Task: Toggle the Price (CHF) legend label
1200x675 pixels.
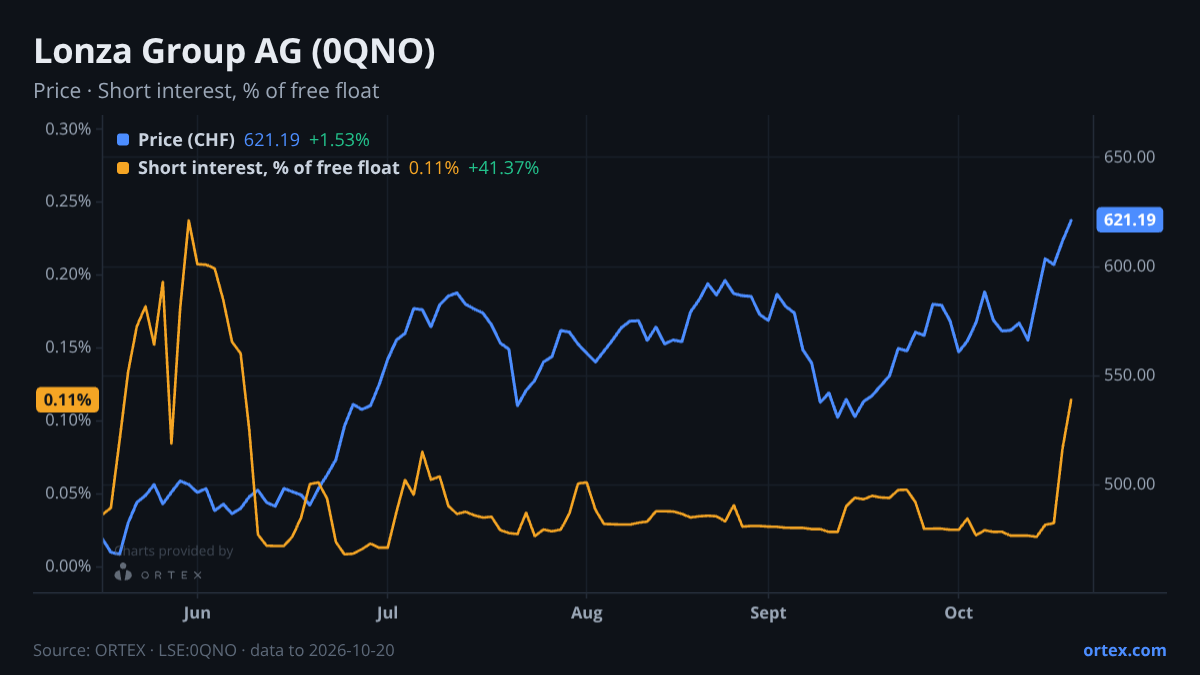Action: pos(186,140)
